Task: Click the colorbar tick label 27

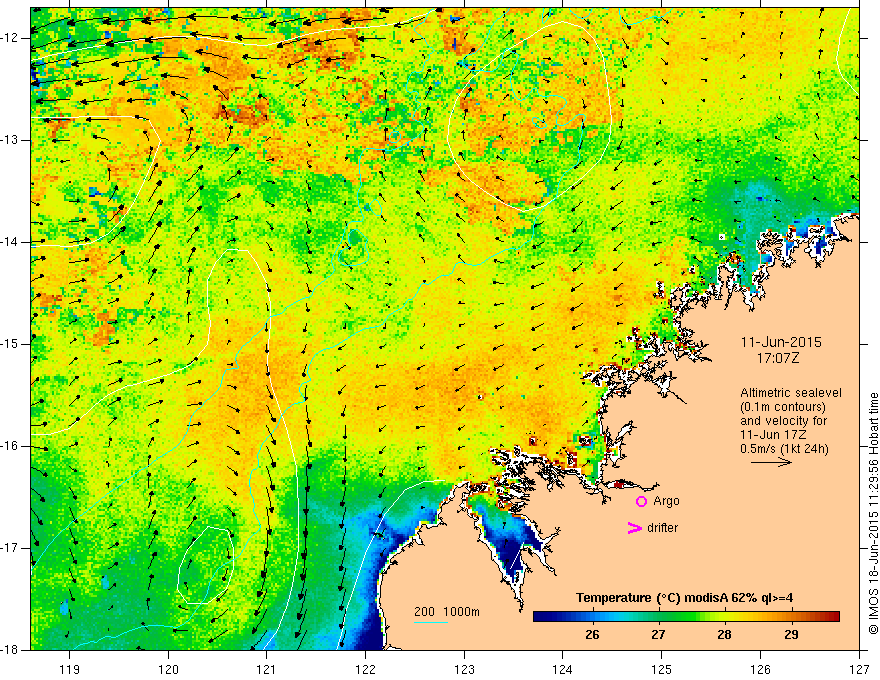Action: click(x=658, y=635)
